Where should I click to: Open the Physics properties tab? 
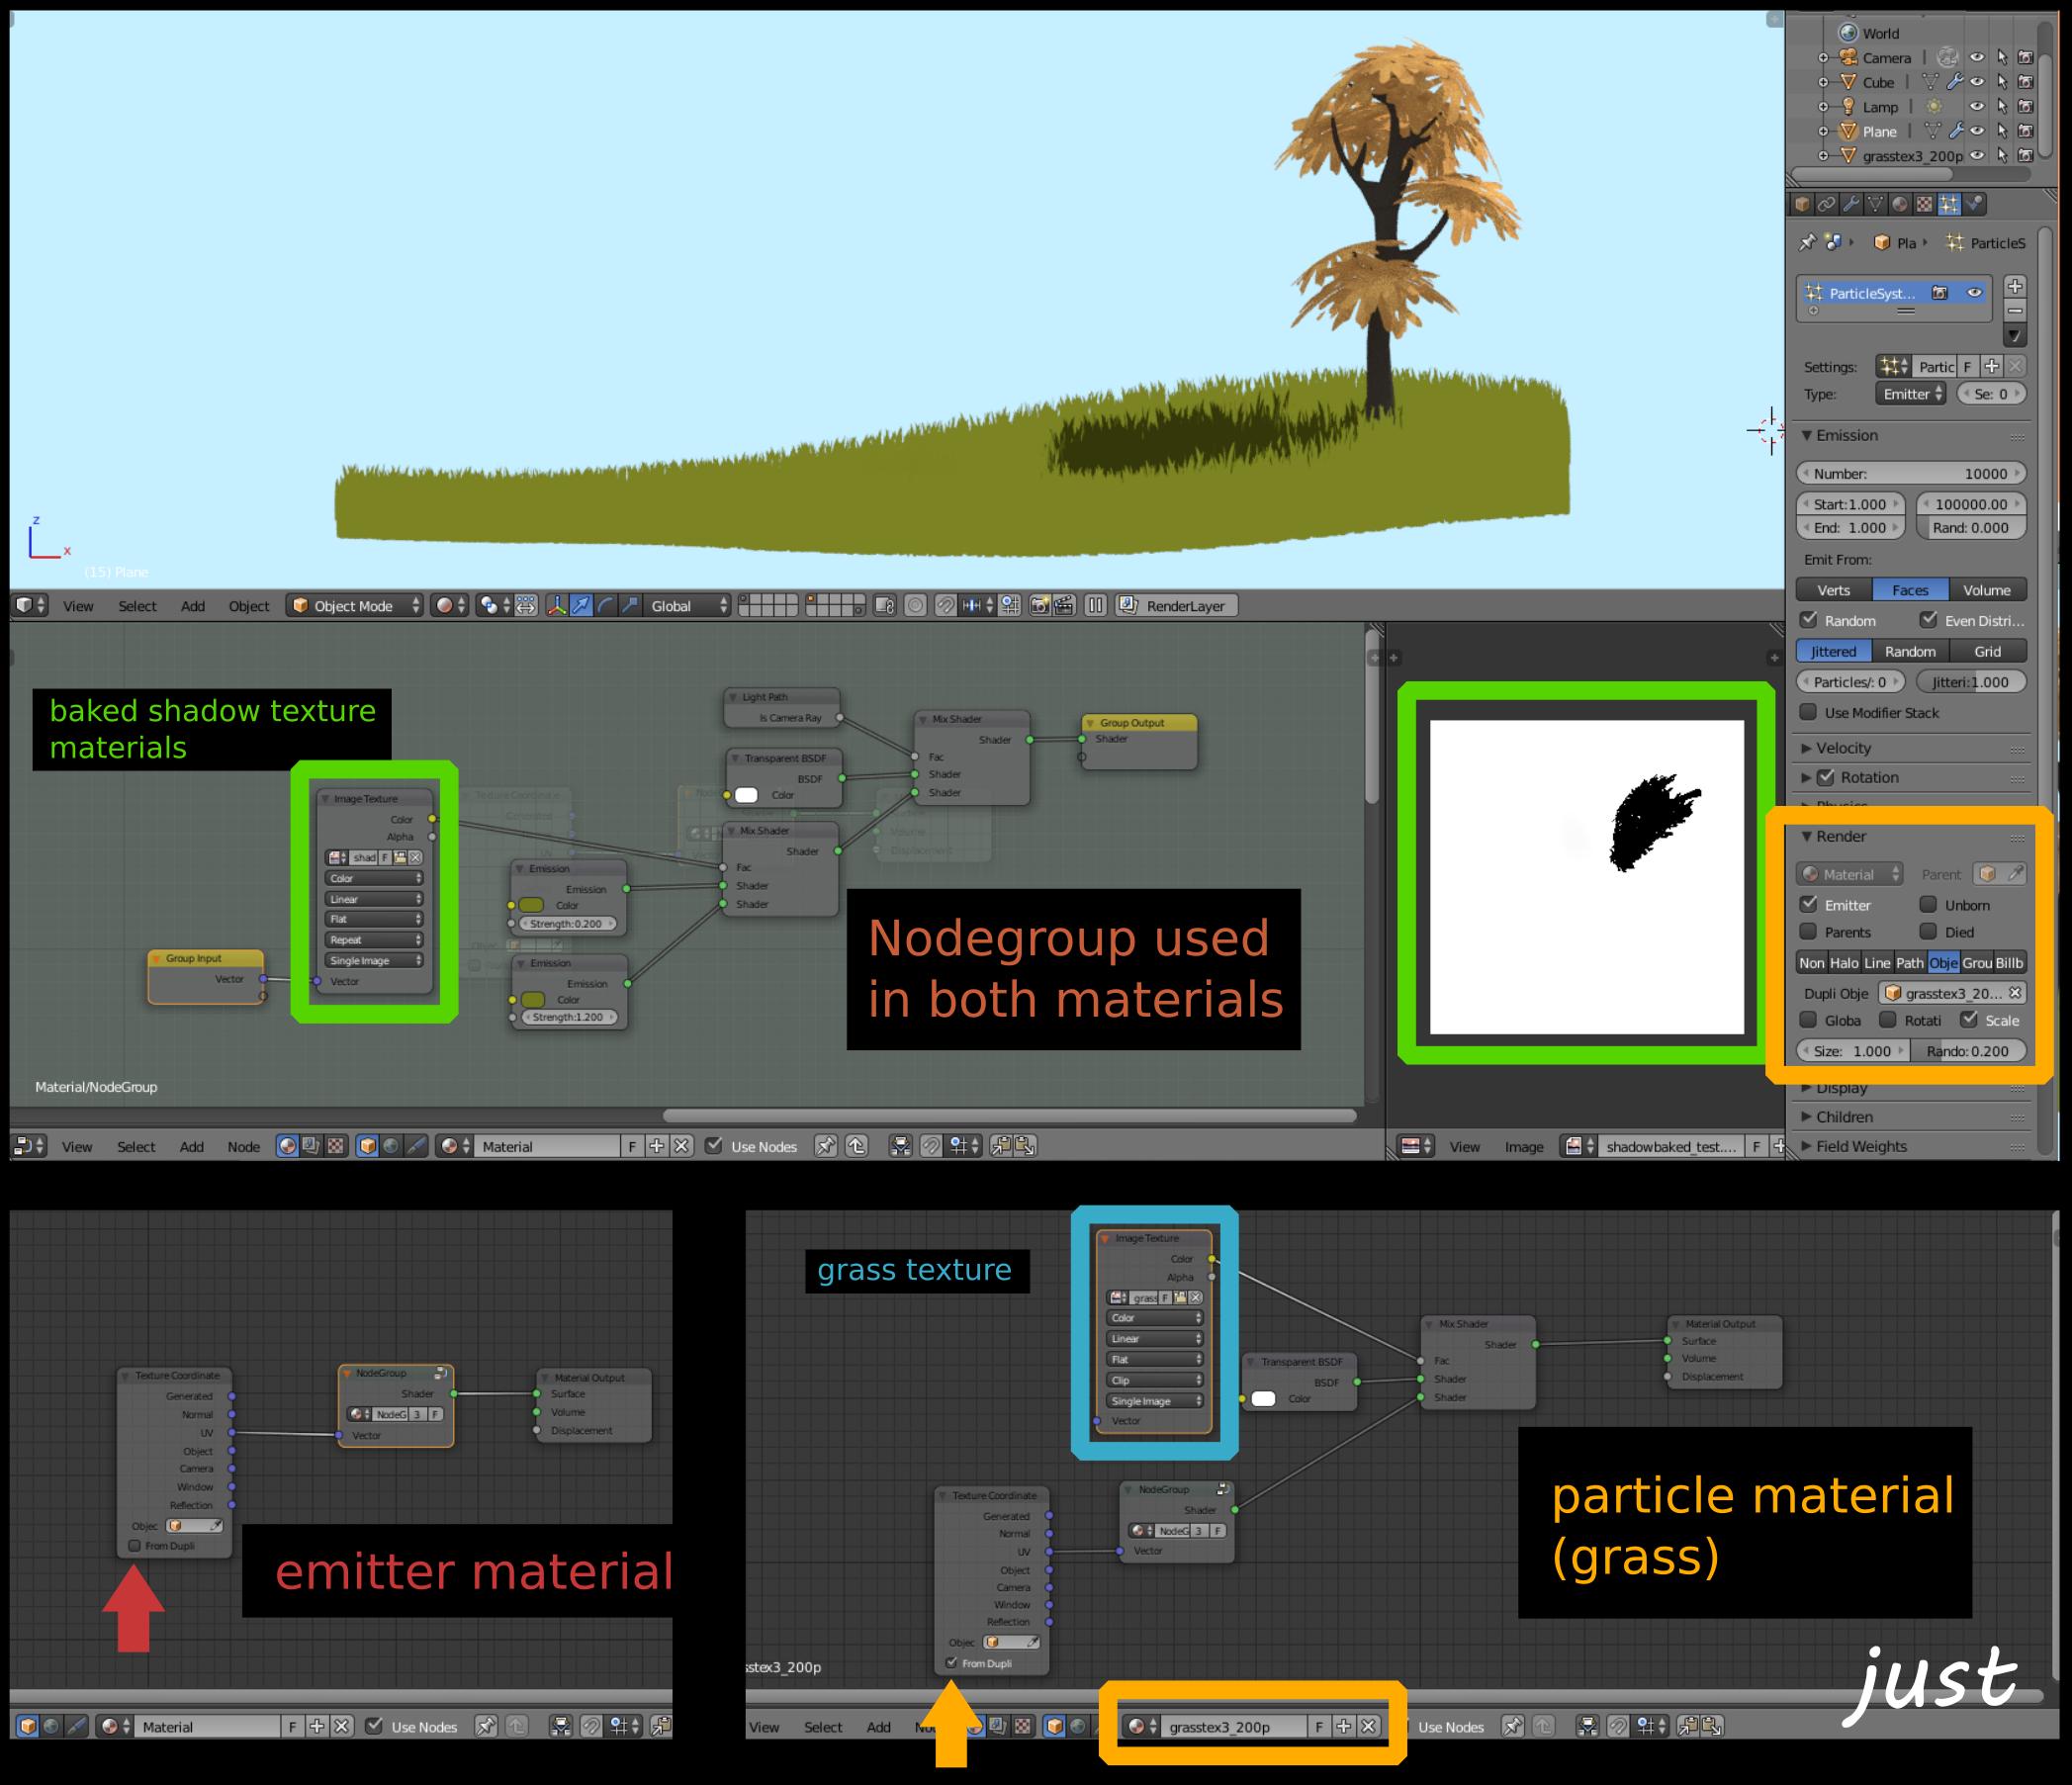(1974, 204)
